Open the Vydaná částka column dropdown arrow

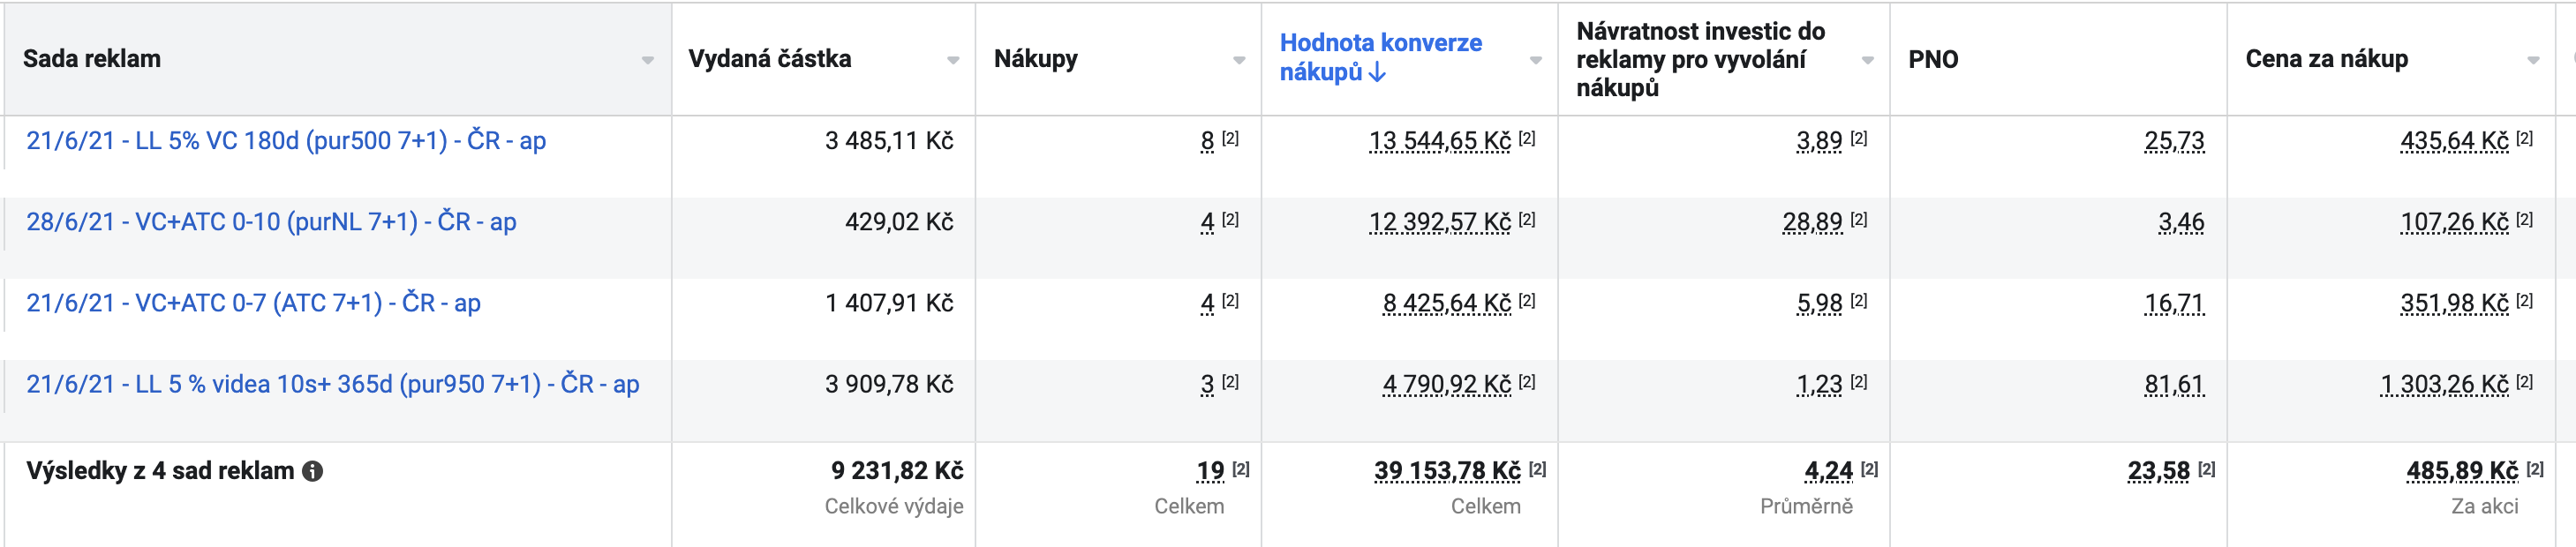click(952, 60)
